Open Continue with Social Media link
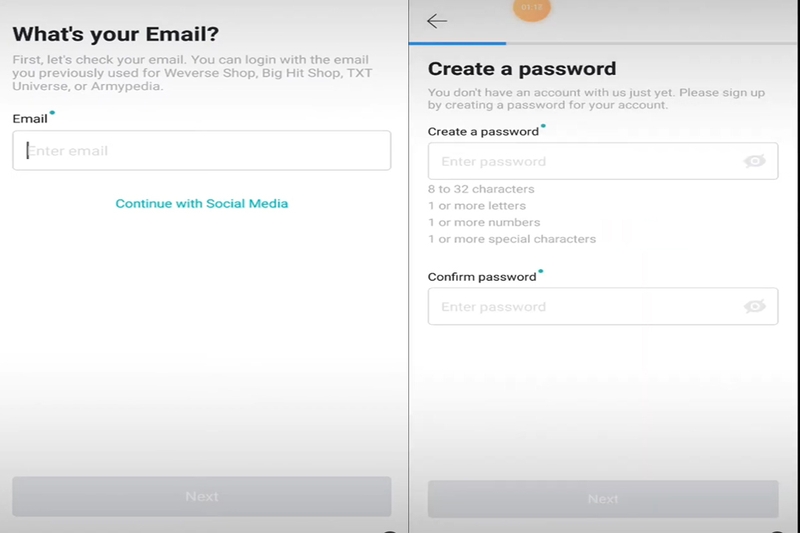The width and height of the screenshot is (800, 533). coord(201,203)
